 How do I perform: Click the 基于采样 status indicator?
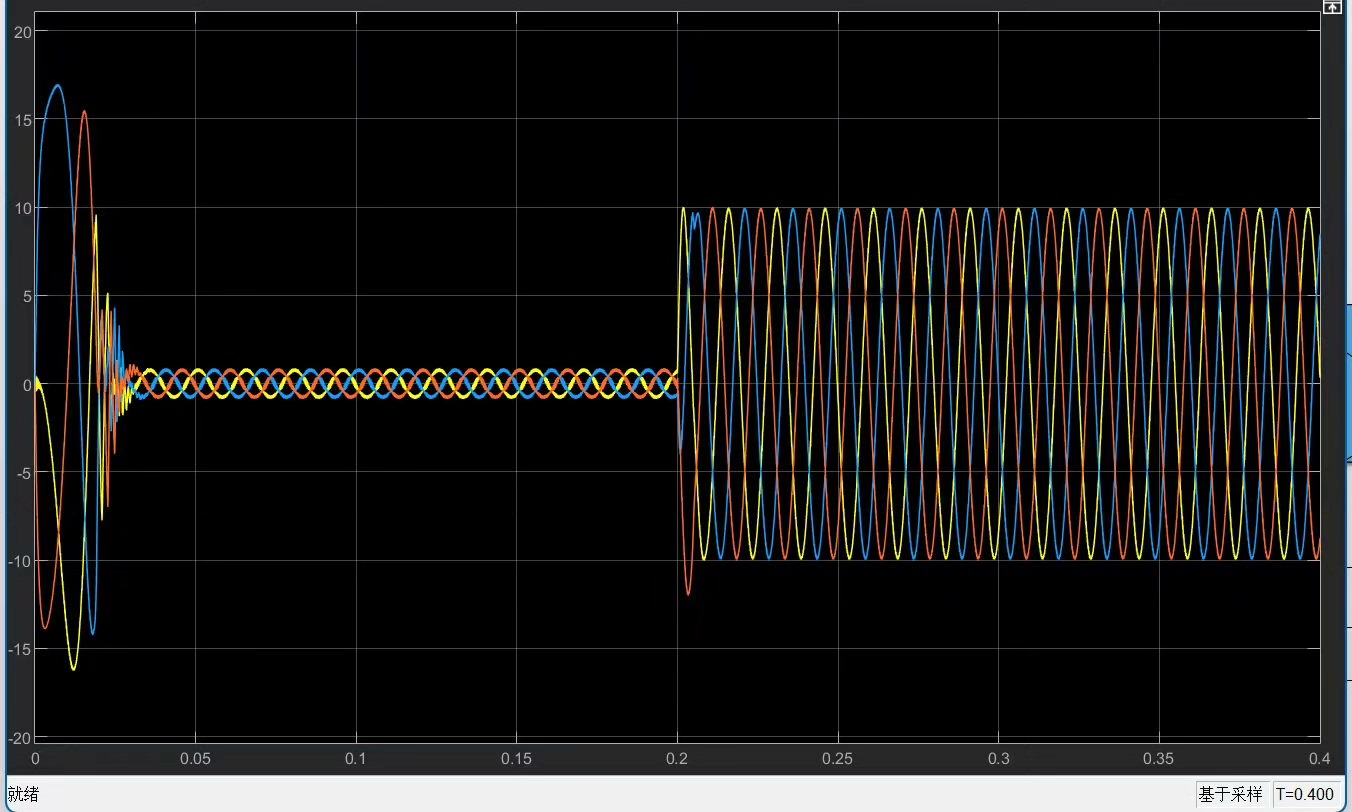[1232, 794]
